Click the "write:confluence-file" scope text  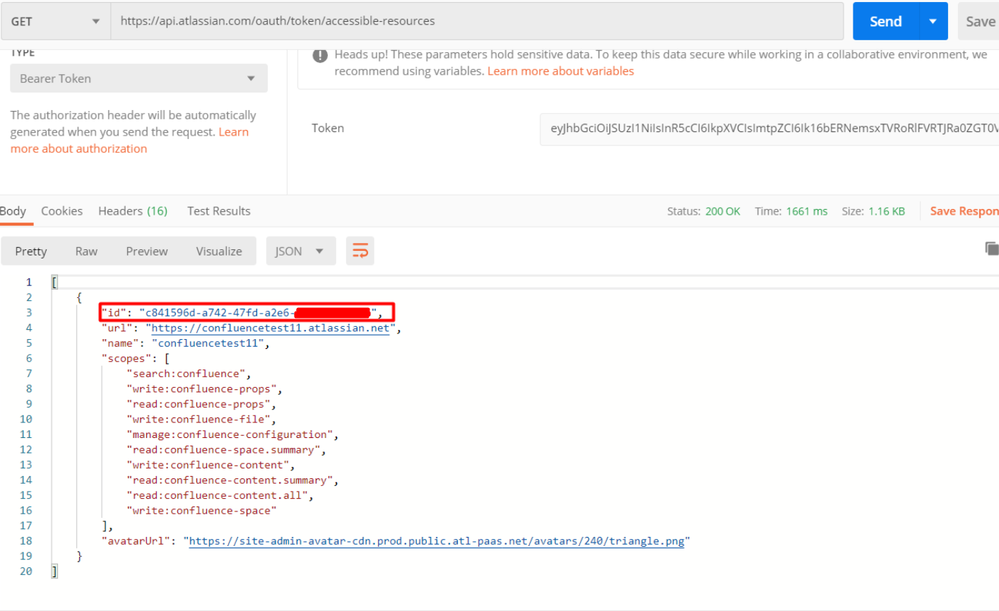198,420
